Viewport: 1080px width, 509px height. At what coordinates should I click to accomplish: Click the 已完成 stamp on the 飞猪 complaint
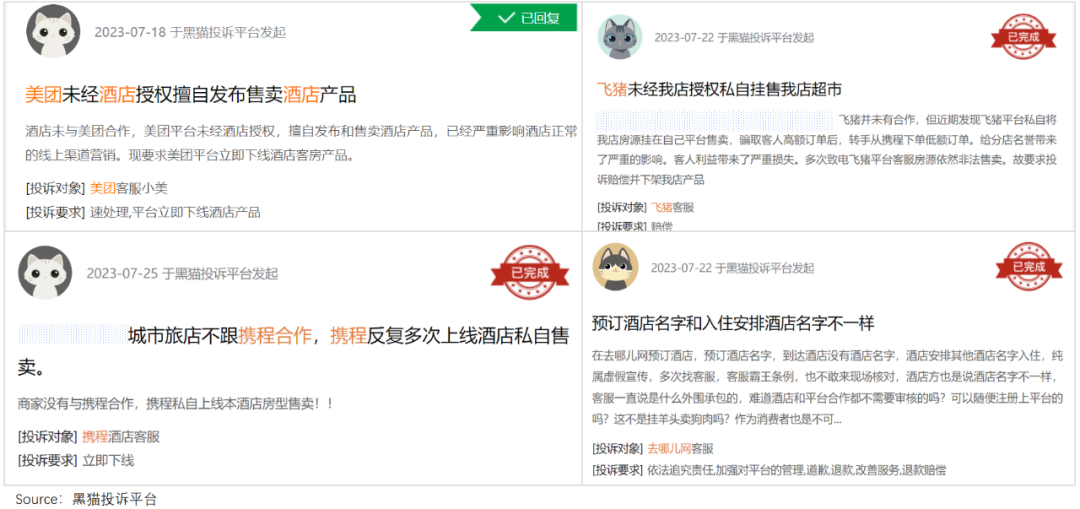click(1023, 37)
